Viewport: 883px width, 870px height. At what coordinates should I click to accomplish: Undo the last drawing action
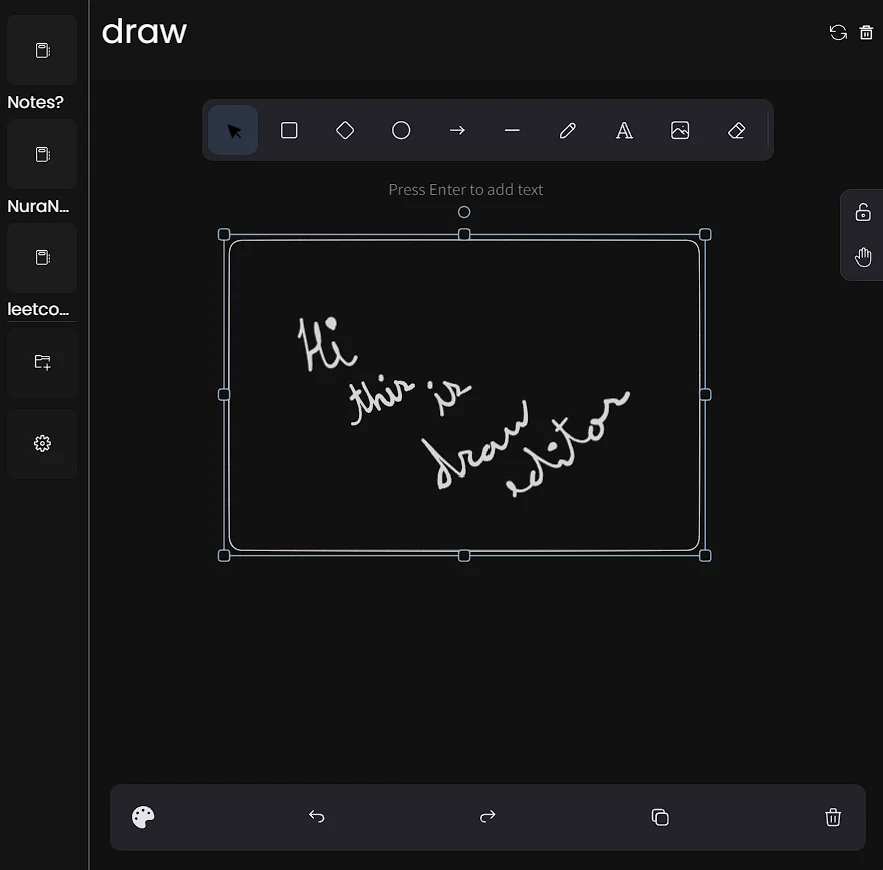[x=316, y=817]
